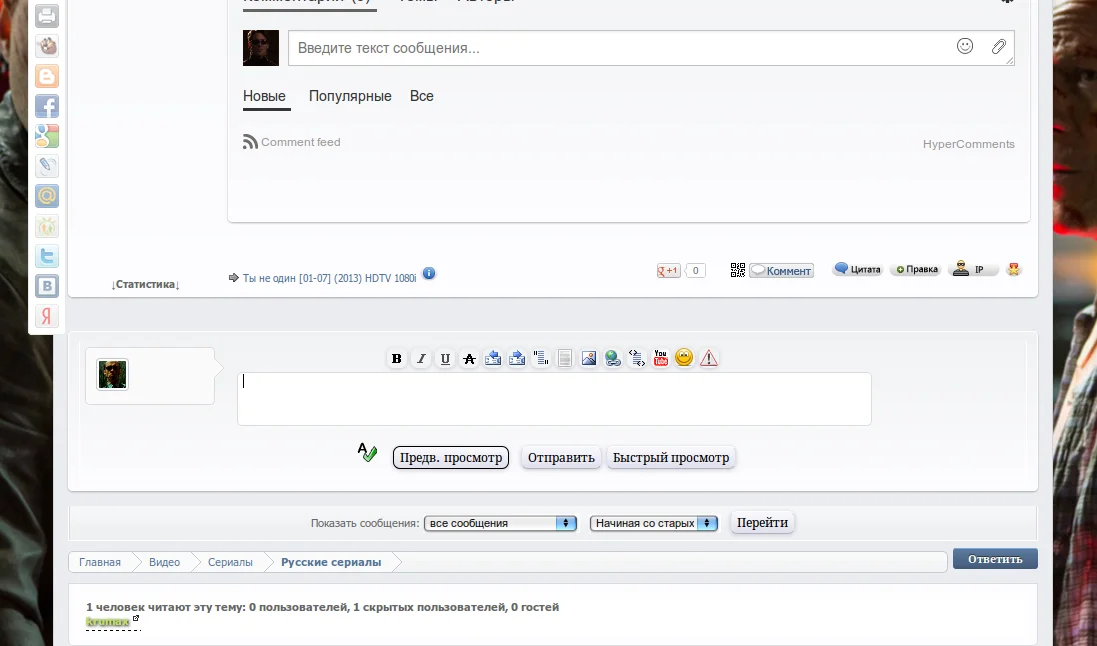Share via Google icon in sidebar
The image size is (1097, 646).
[x=47, y=136]
